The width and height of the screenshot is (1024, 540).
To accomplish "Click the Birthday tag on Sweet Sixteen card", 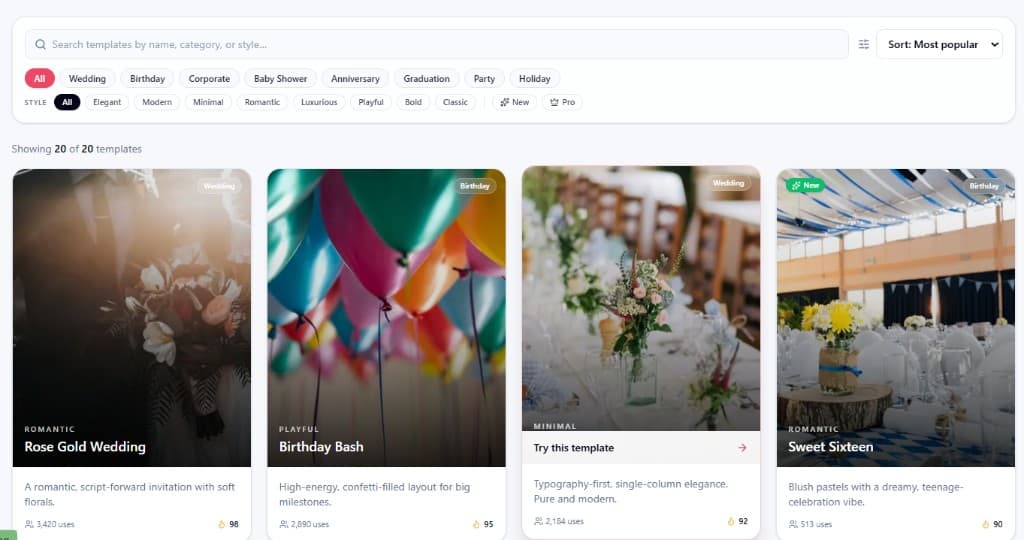I will click(984, 186).
